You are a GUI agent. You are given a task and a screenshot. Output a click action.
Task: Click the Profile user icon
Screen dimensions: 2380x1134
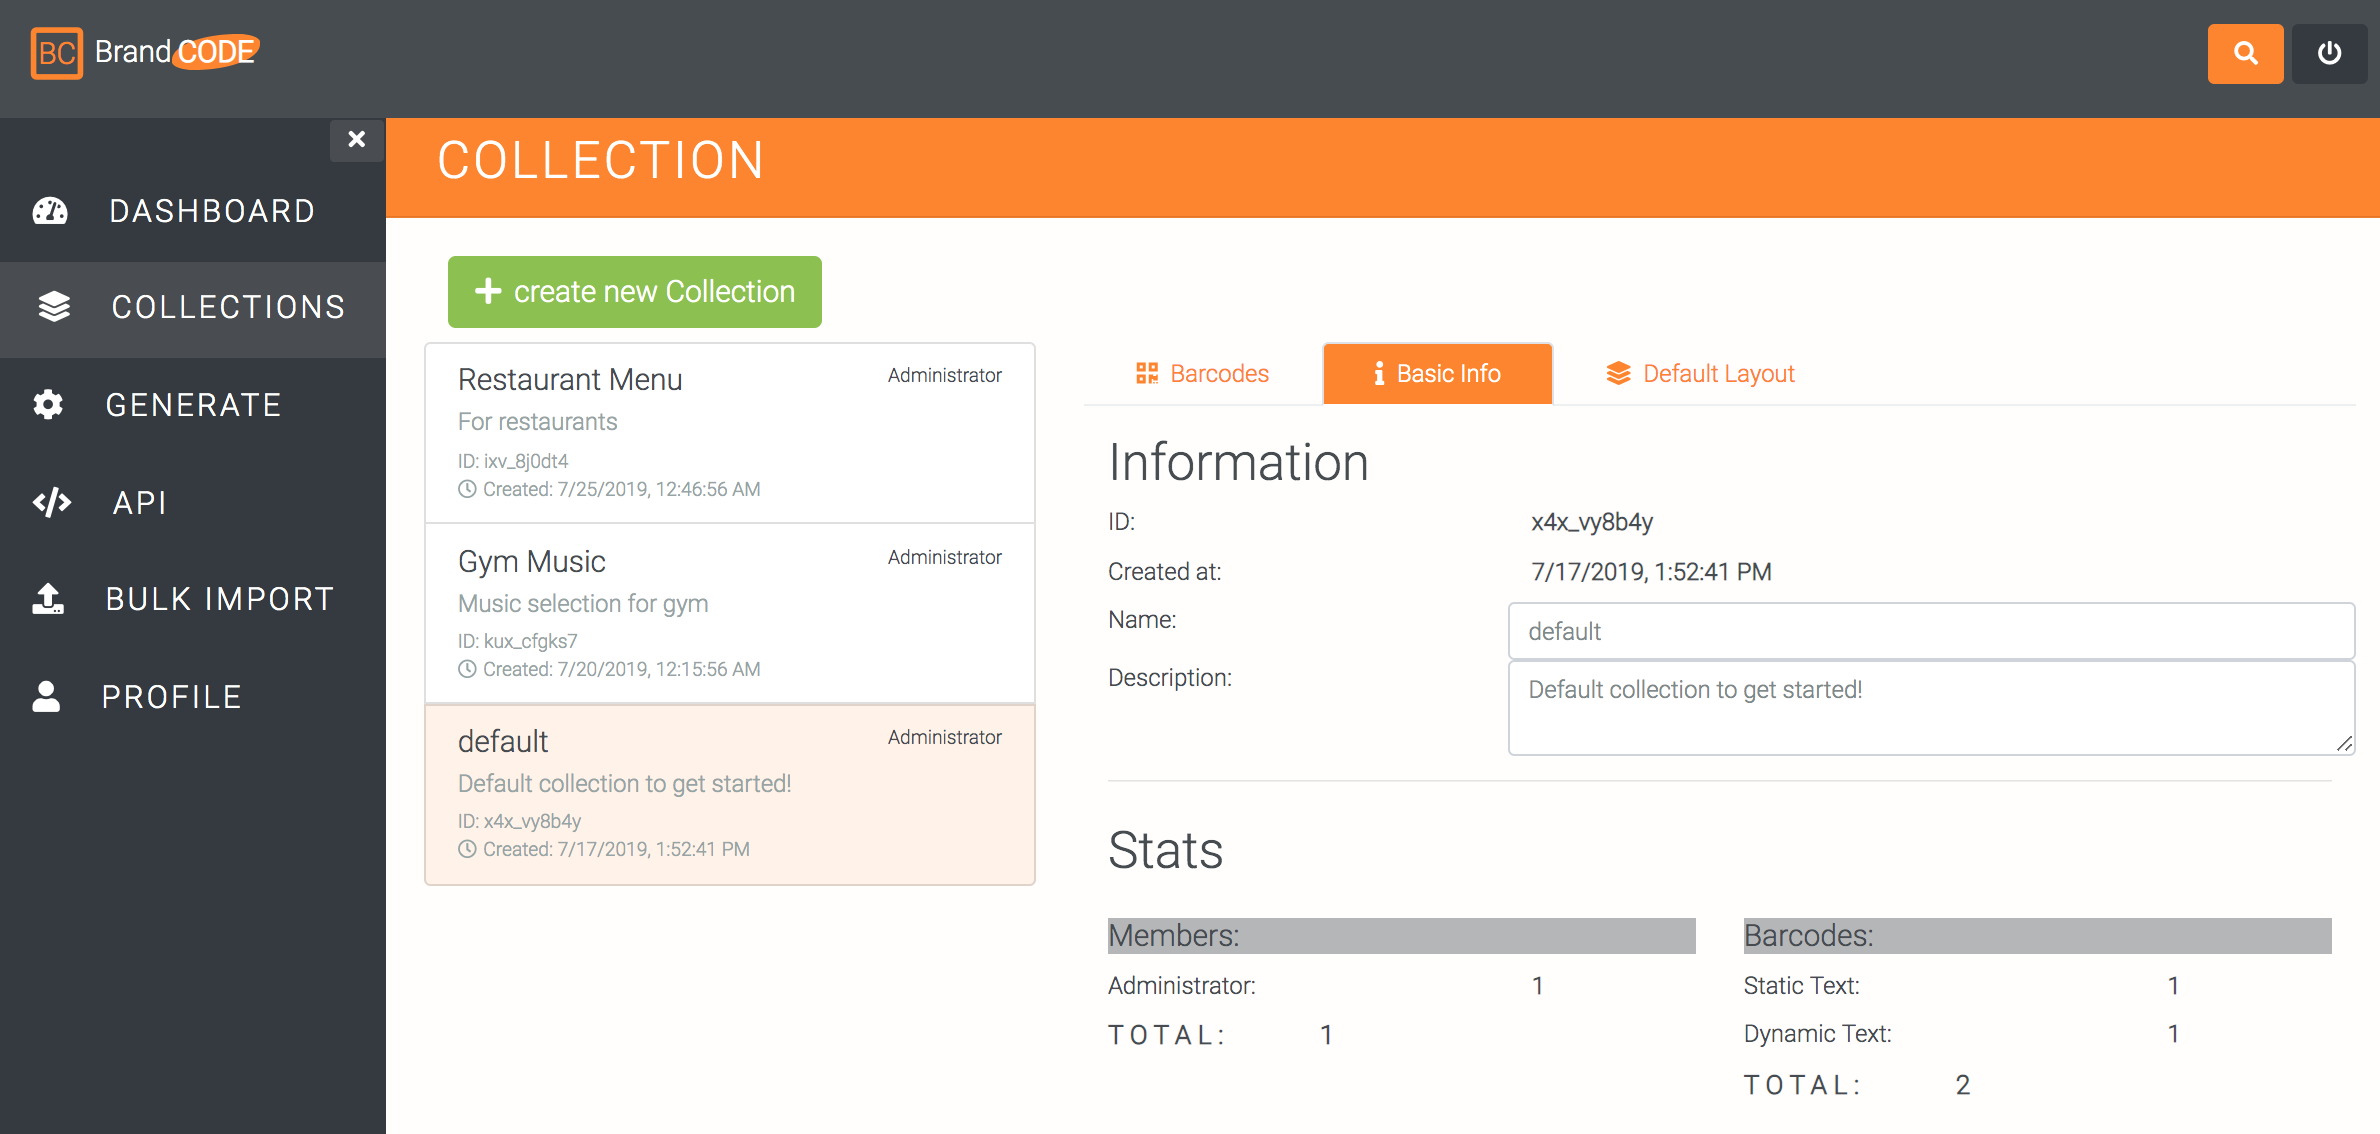coord(46,696)
